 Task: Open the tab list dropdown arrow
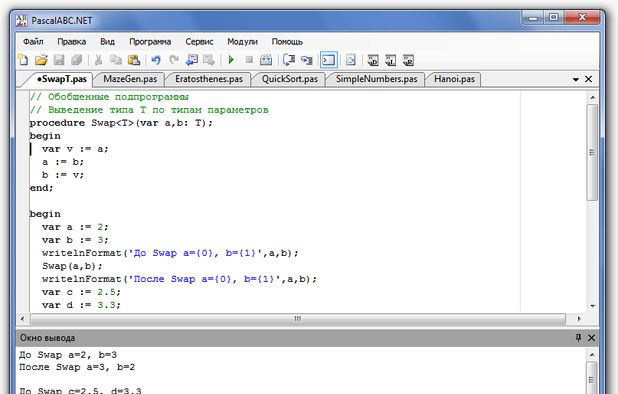[575, 79]
